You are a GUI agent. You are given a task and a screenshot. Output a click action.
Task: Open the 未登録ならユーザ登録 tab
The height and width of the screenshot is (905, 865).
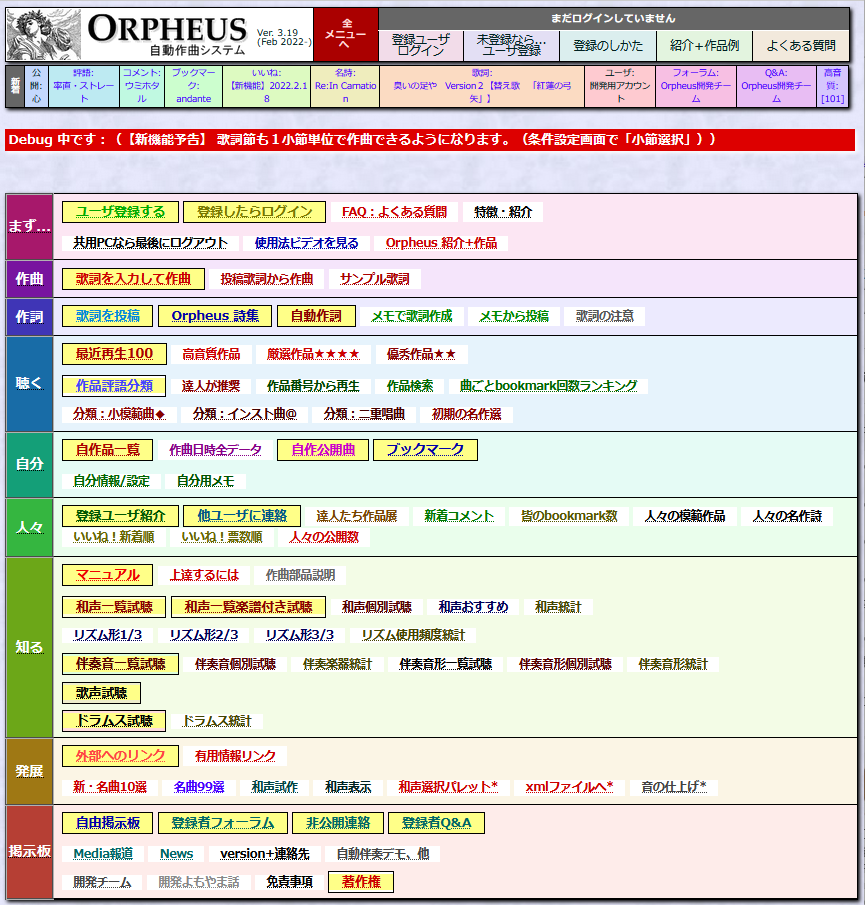click(x=511, y=45)
